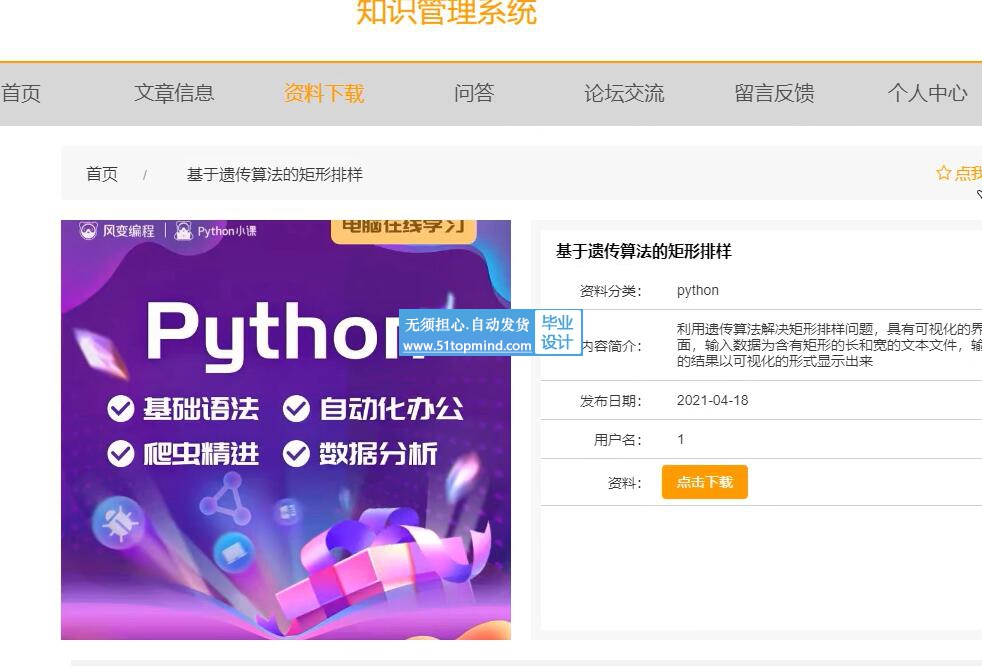Click the breadcrumb text 基于遗传算法的矩形排样
The width and height of the screenshot is (982, 666).
(x=274, y=174)
